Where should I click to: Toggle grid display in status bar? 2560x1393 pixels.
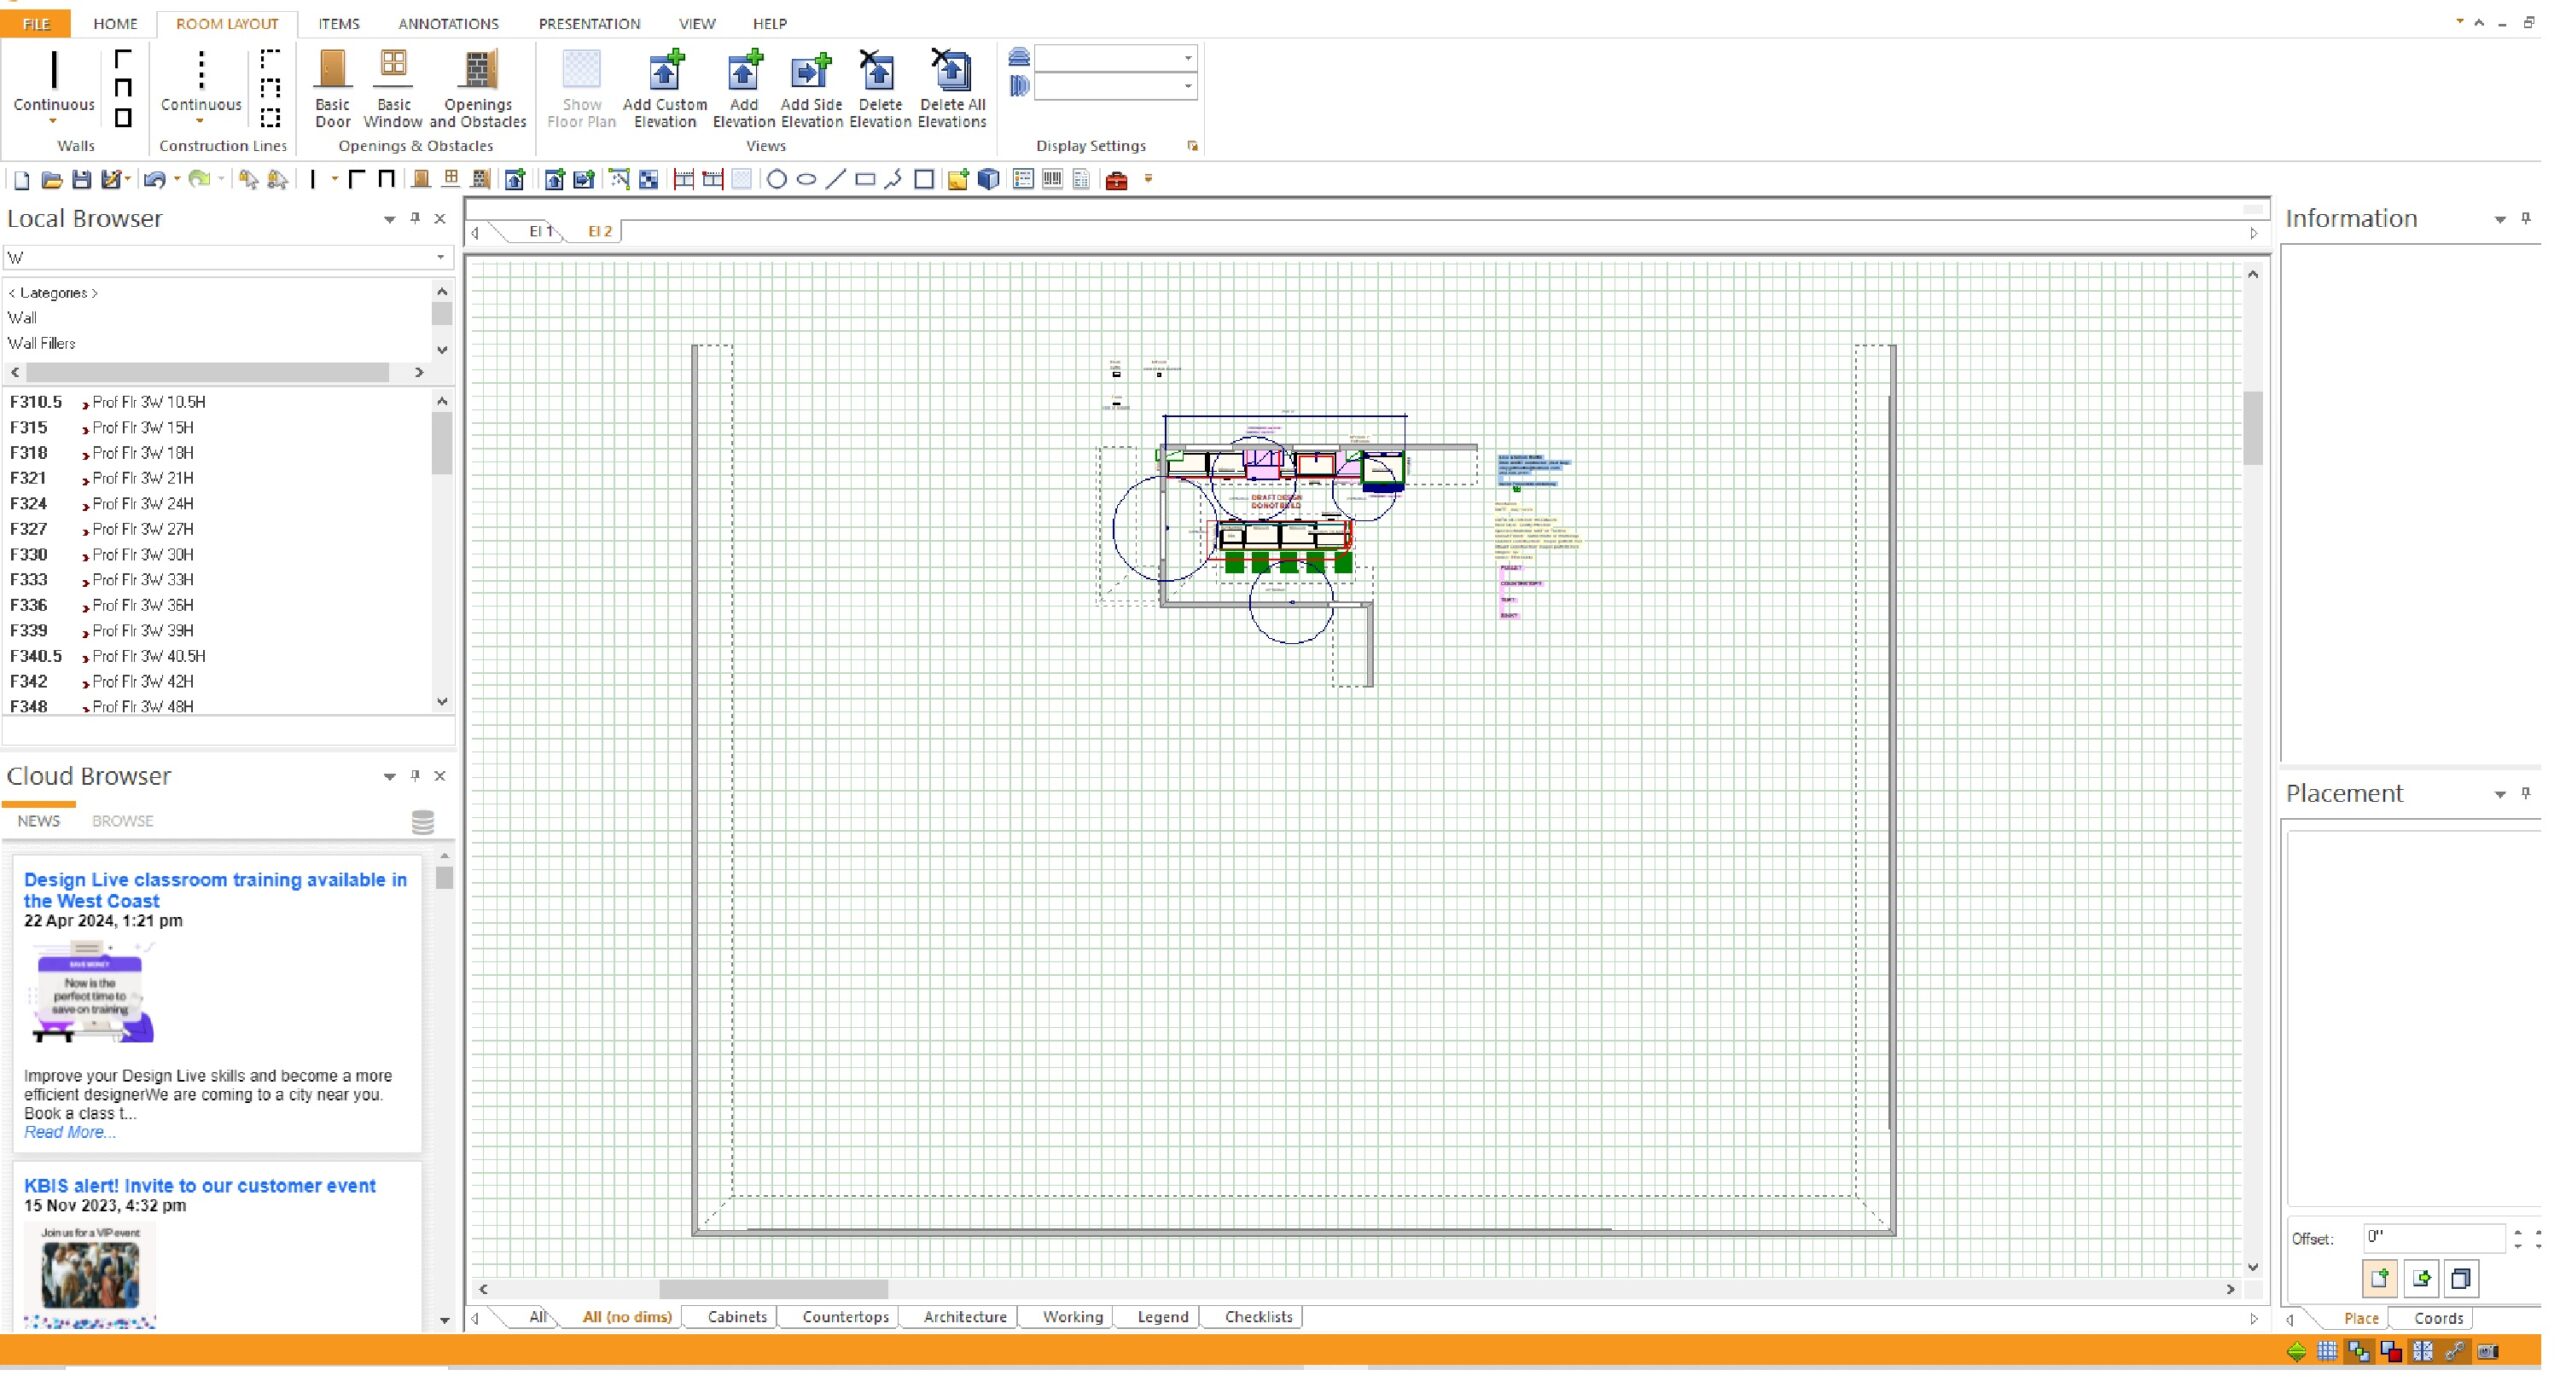point(2327,1351)
